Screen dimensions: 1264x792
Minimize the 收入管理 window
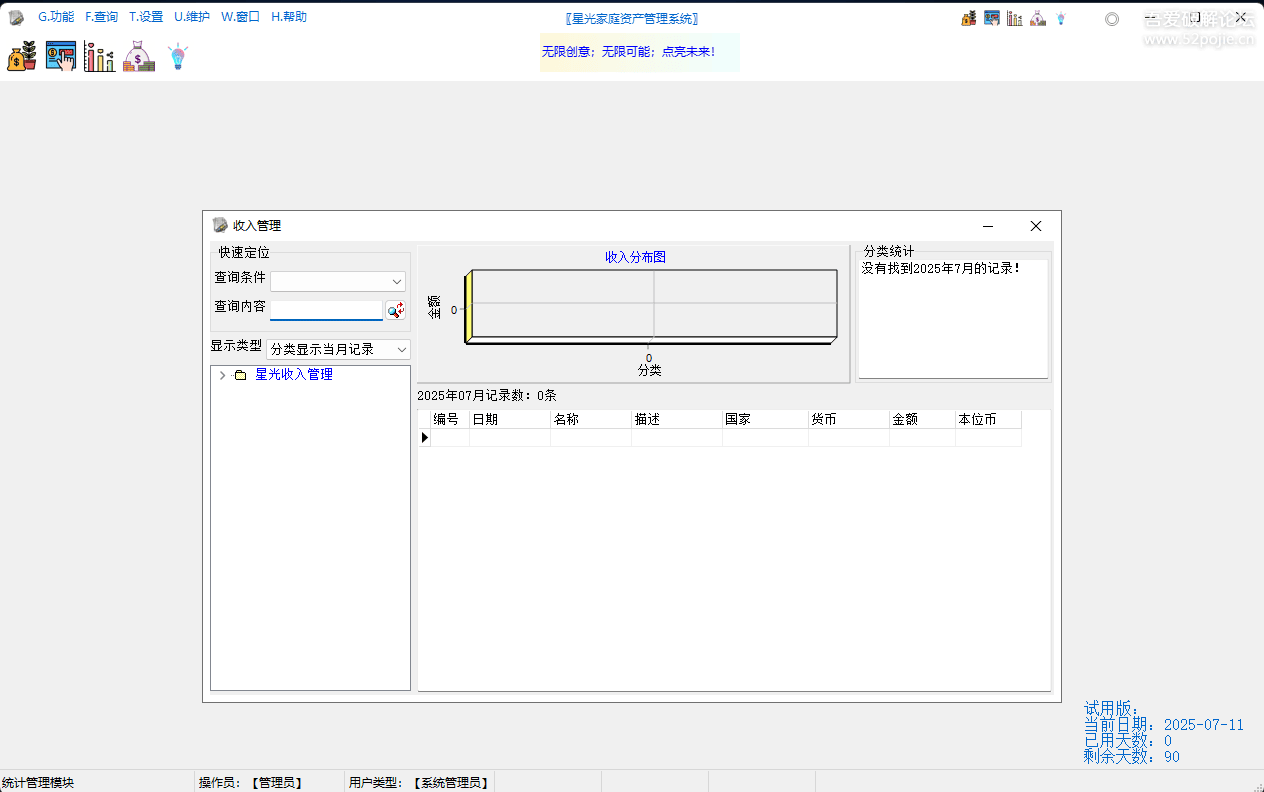(x=987, y=226)
